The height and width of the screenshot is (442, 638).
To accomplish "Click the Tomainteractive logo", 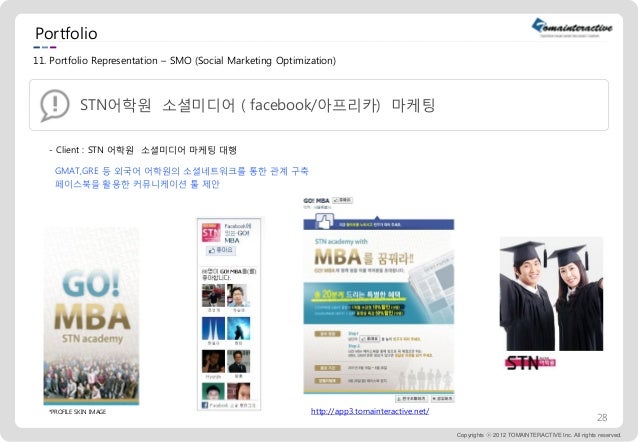I will pyautogui.click(x=572, y=27).
